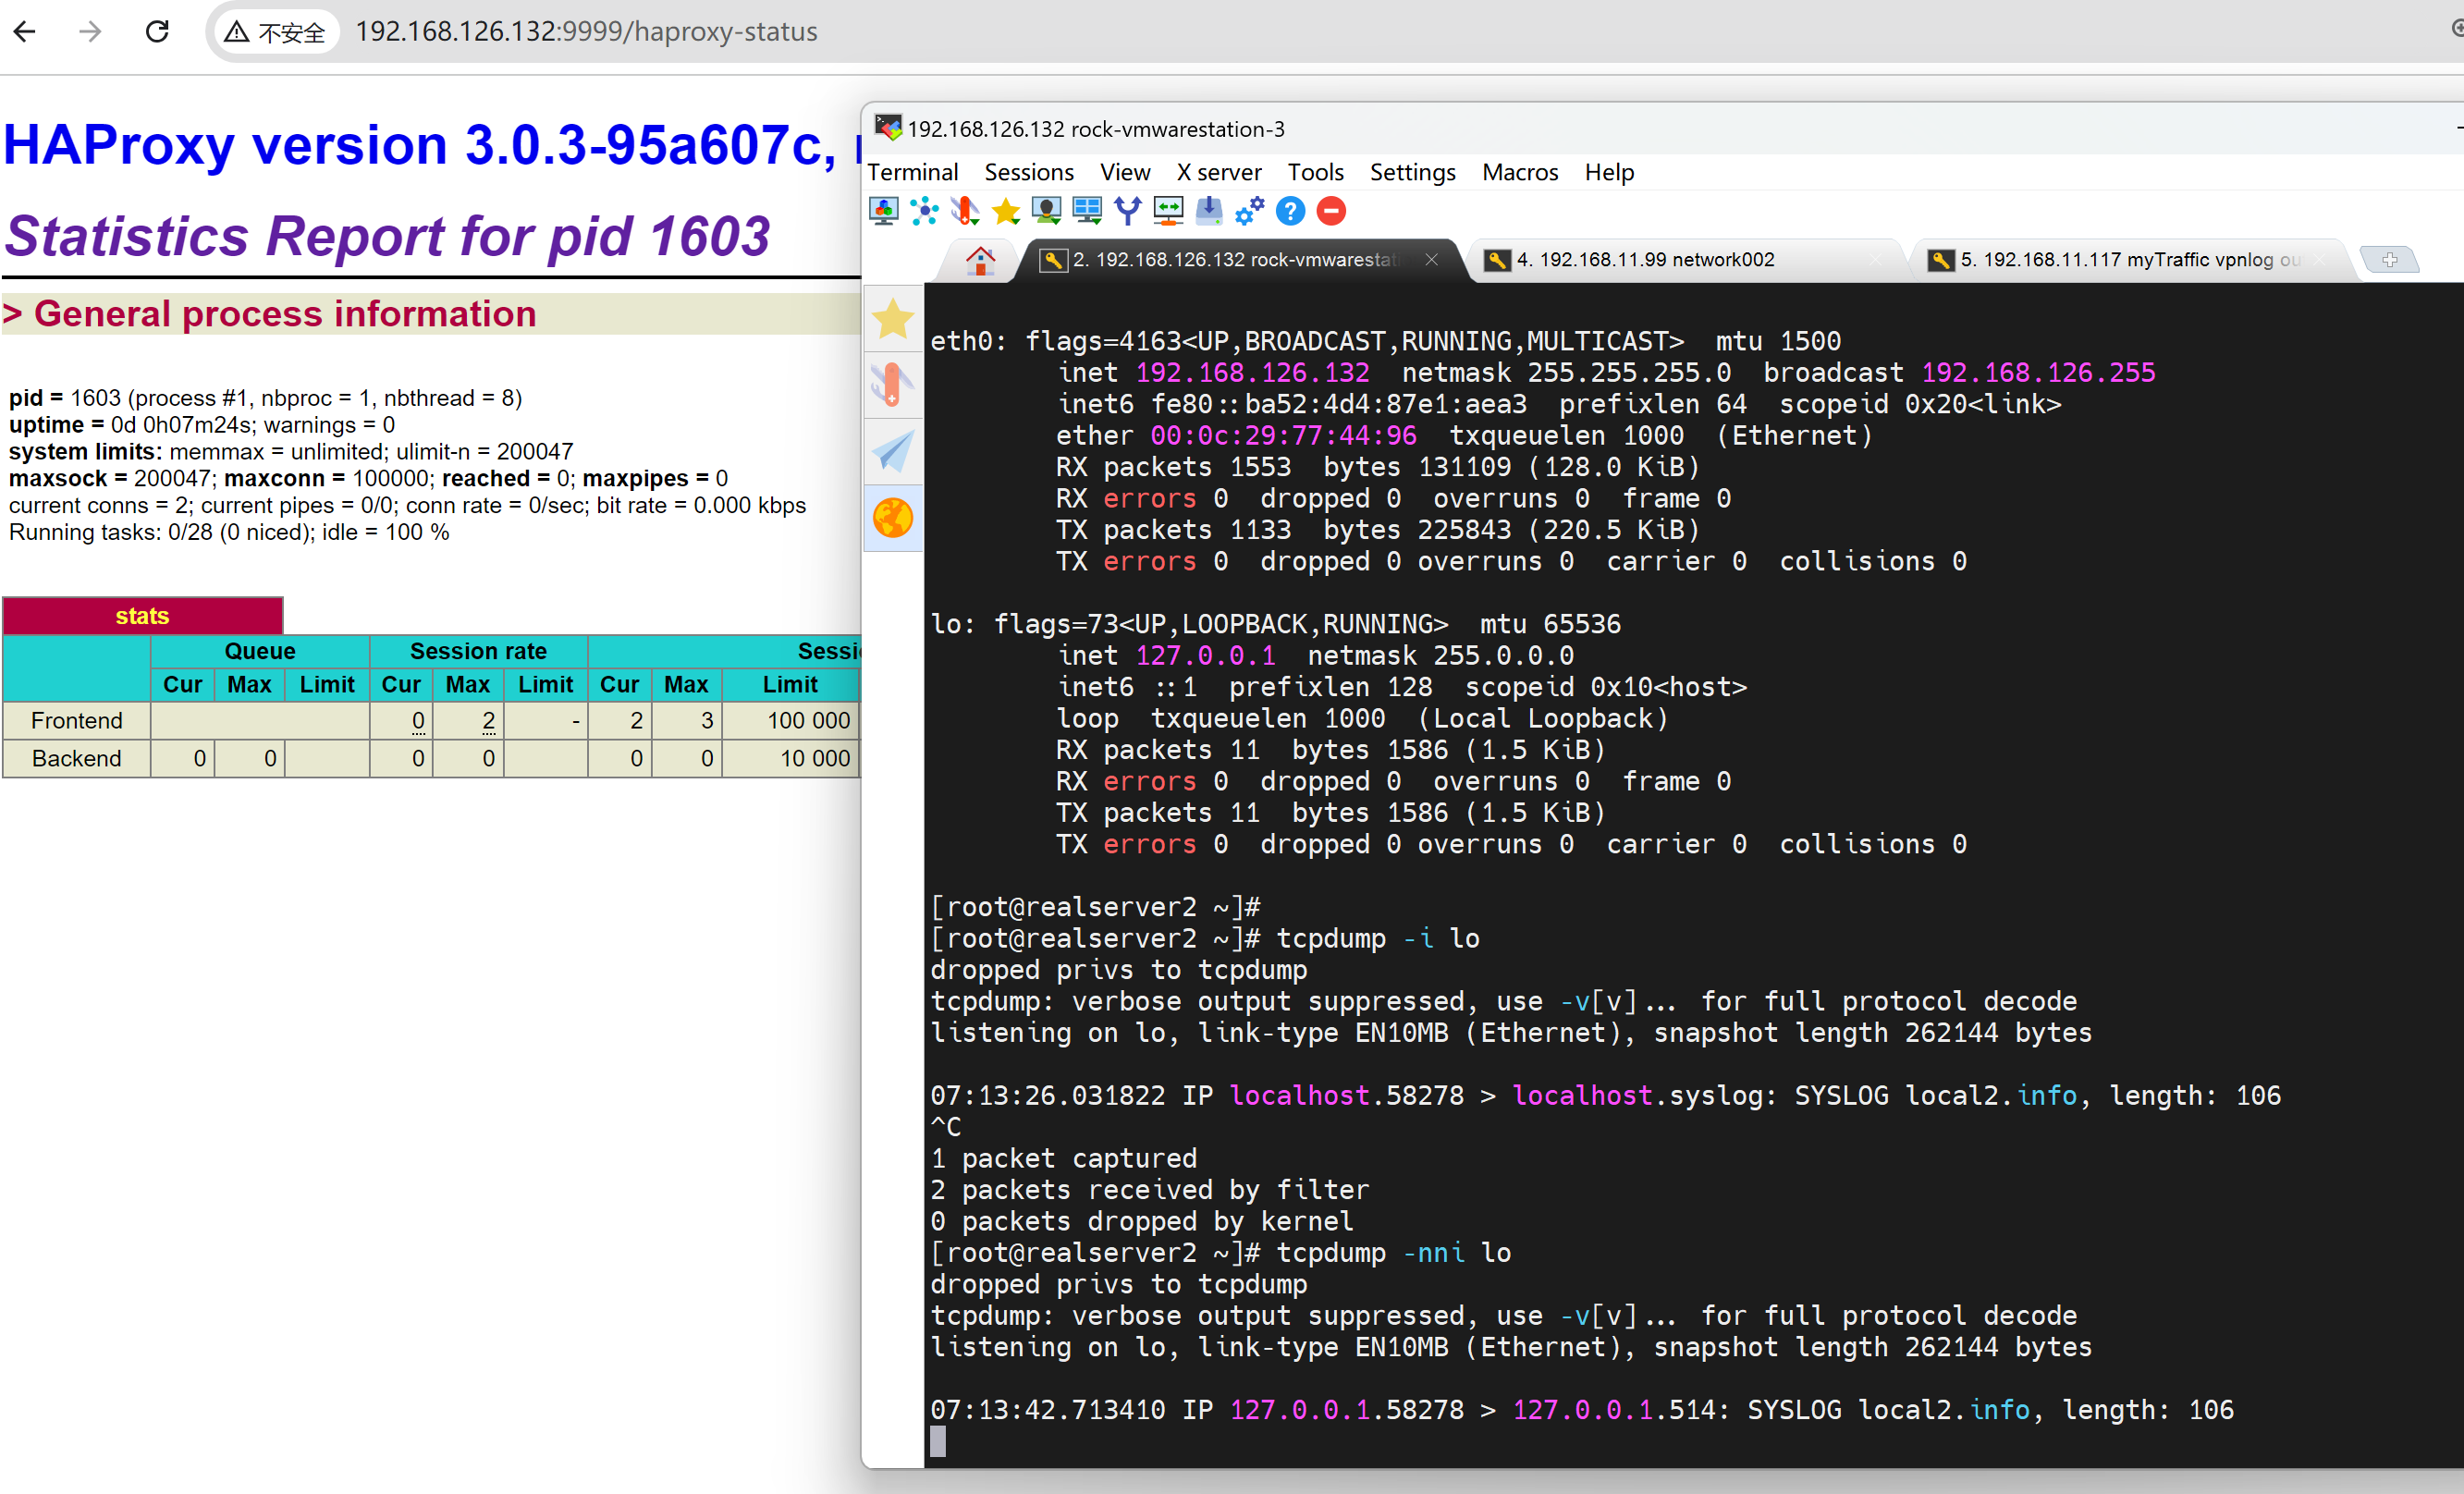Viewport: 2464px width, 1494px height.
Task: Click the new tab plus button
Action: 2389,260
